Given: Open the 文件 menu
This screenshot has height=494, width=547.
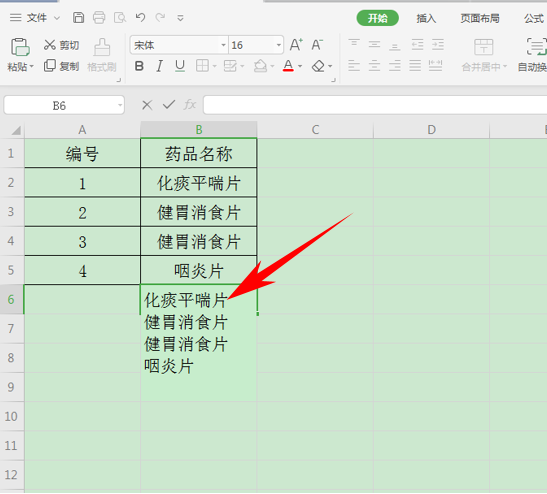Looking at the screenshot, I should coord(36,17).
